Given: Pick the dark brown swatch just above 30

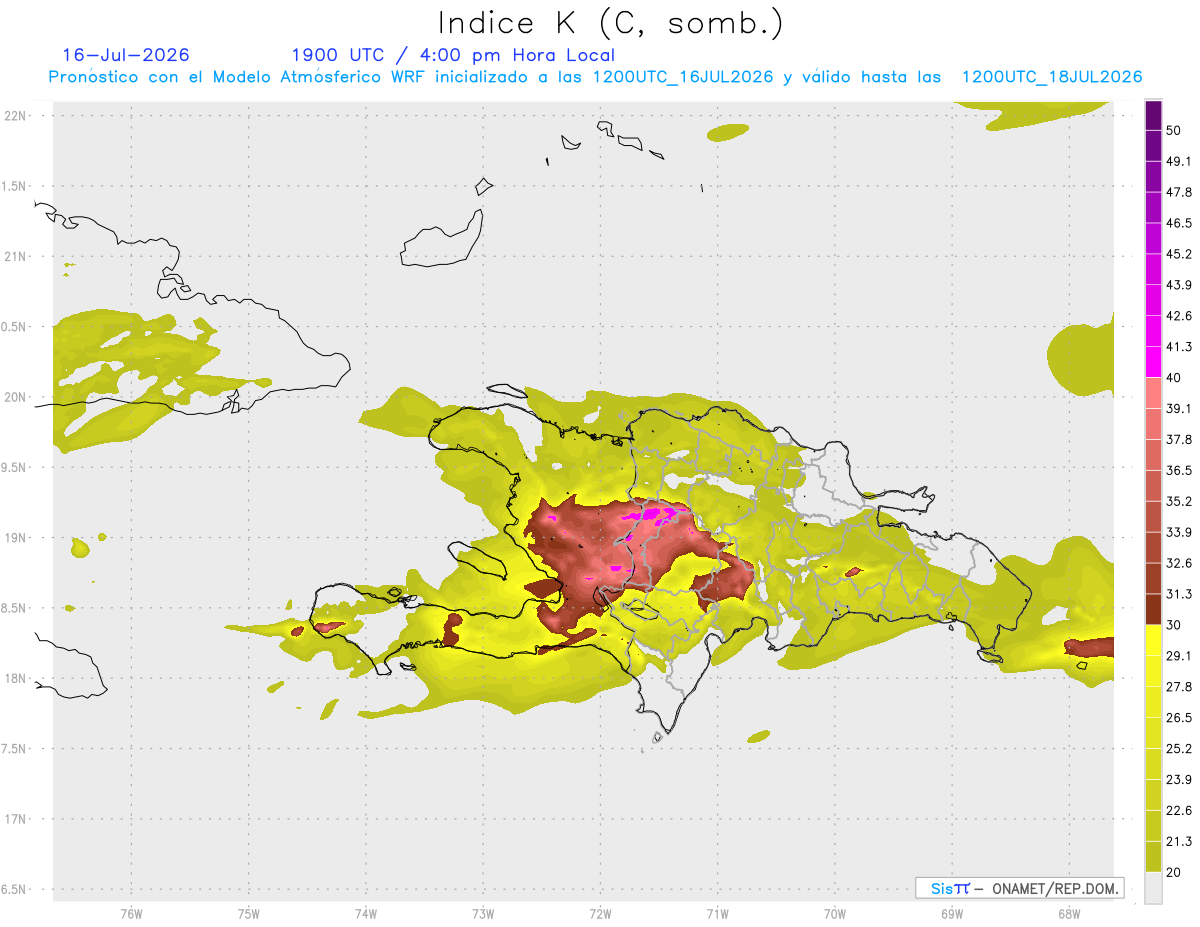Looking at the screenshot, I should pyautogui.click(x=1153, y=609).
